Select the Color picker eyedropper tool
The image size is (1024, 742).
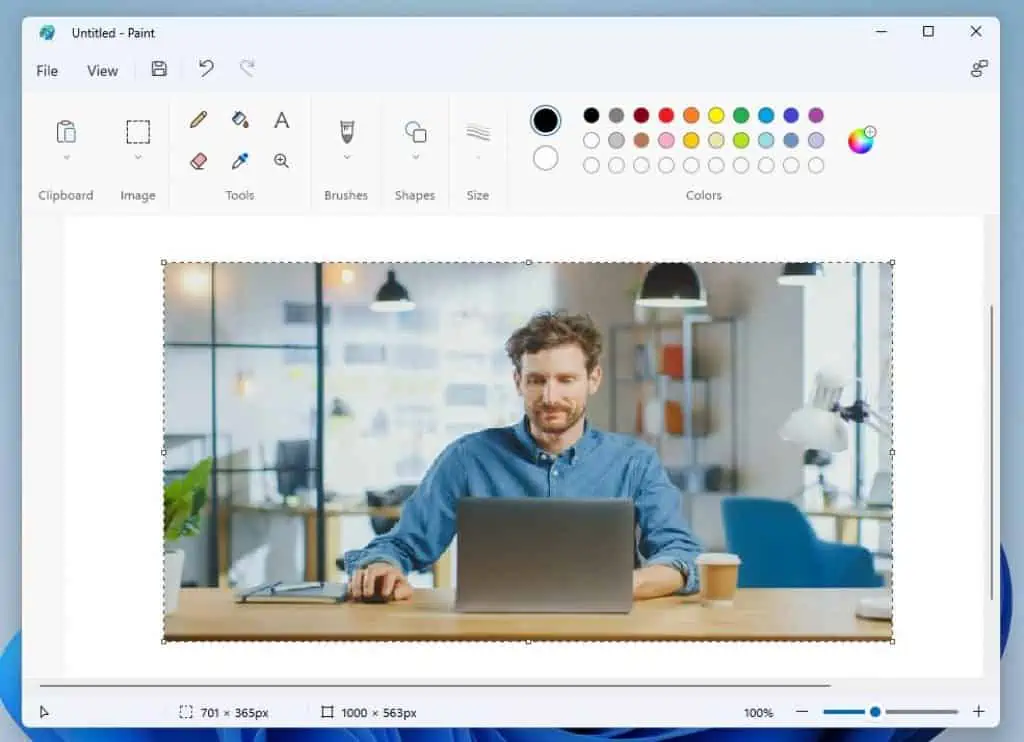pos(240,161)
